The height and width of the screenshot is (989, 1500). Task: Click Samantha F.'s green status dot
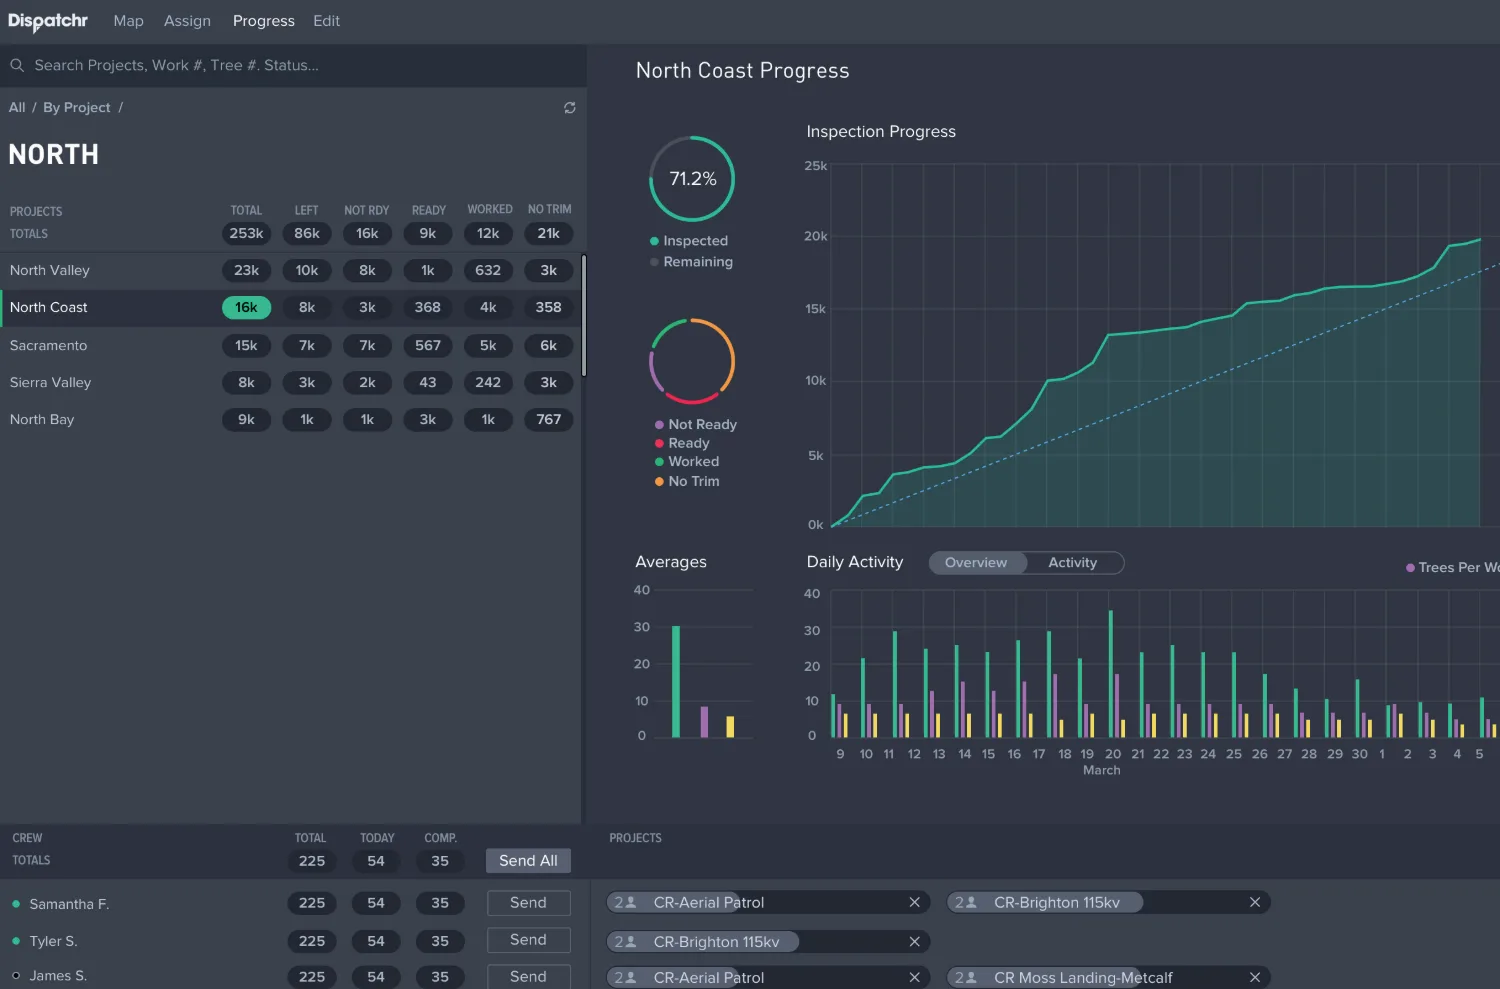point(16,904)
